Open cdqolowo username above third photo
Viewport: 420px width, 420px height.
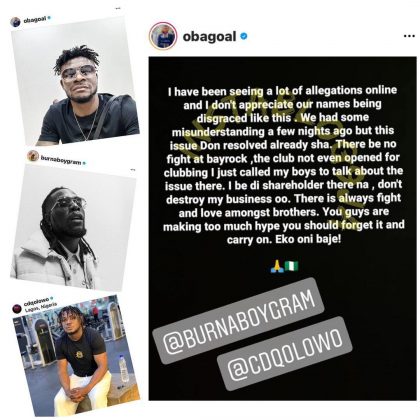click(x=37, y=301)
